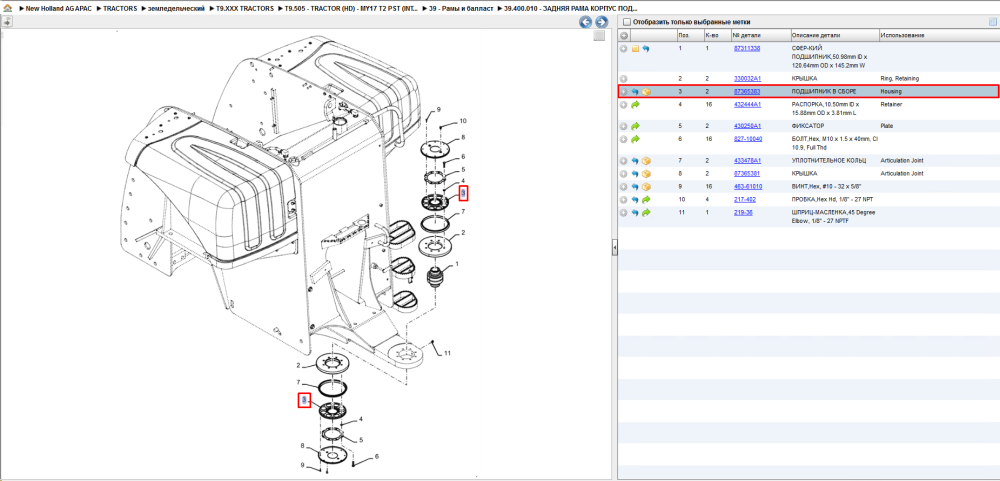
Task: Open part number link 87365383
Action: 746,92
